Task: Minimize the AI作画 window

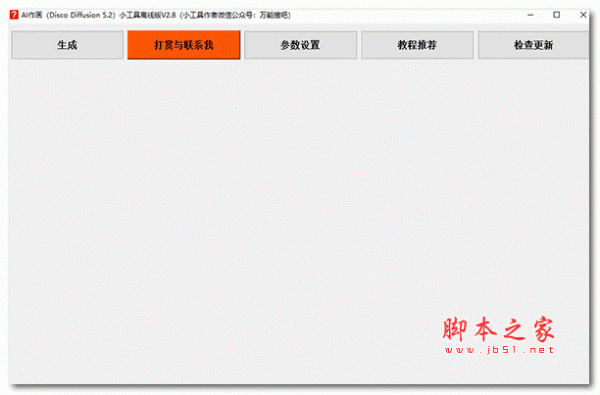Action: point(530,15)
